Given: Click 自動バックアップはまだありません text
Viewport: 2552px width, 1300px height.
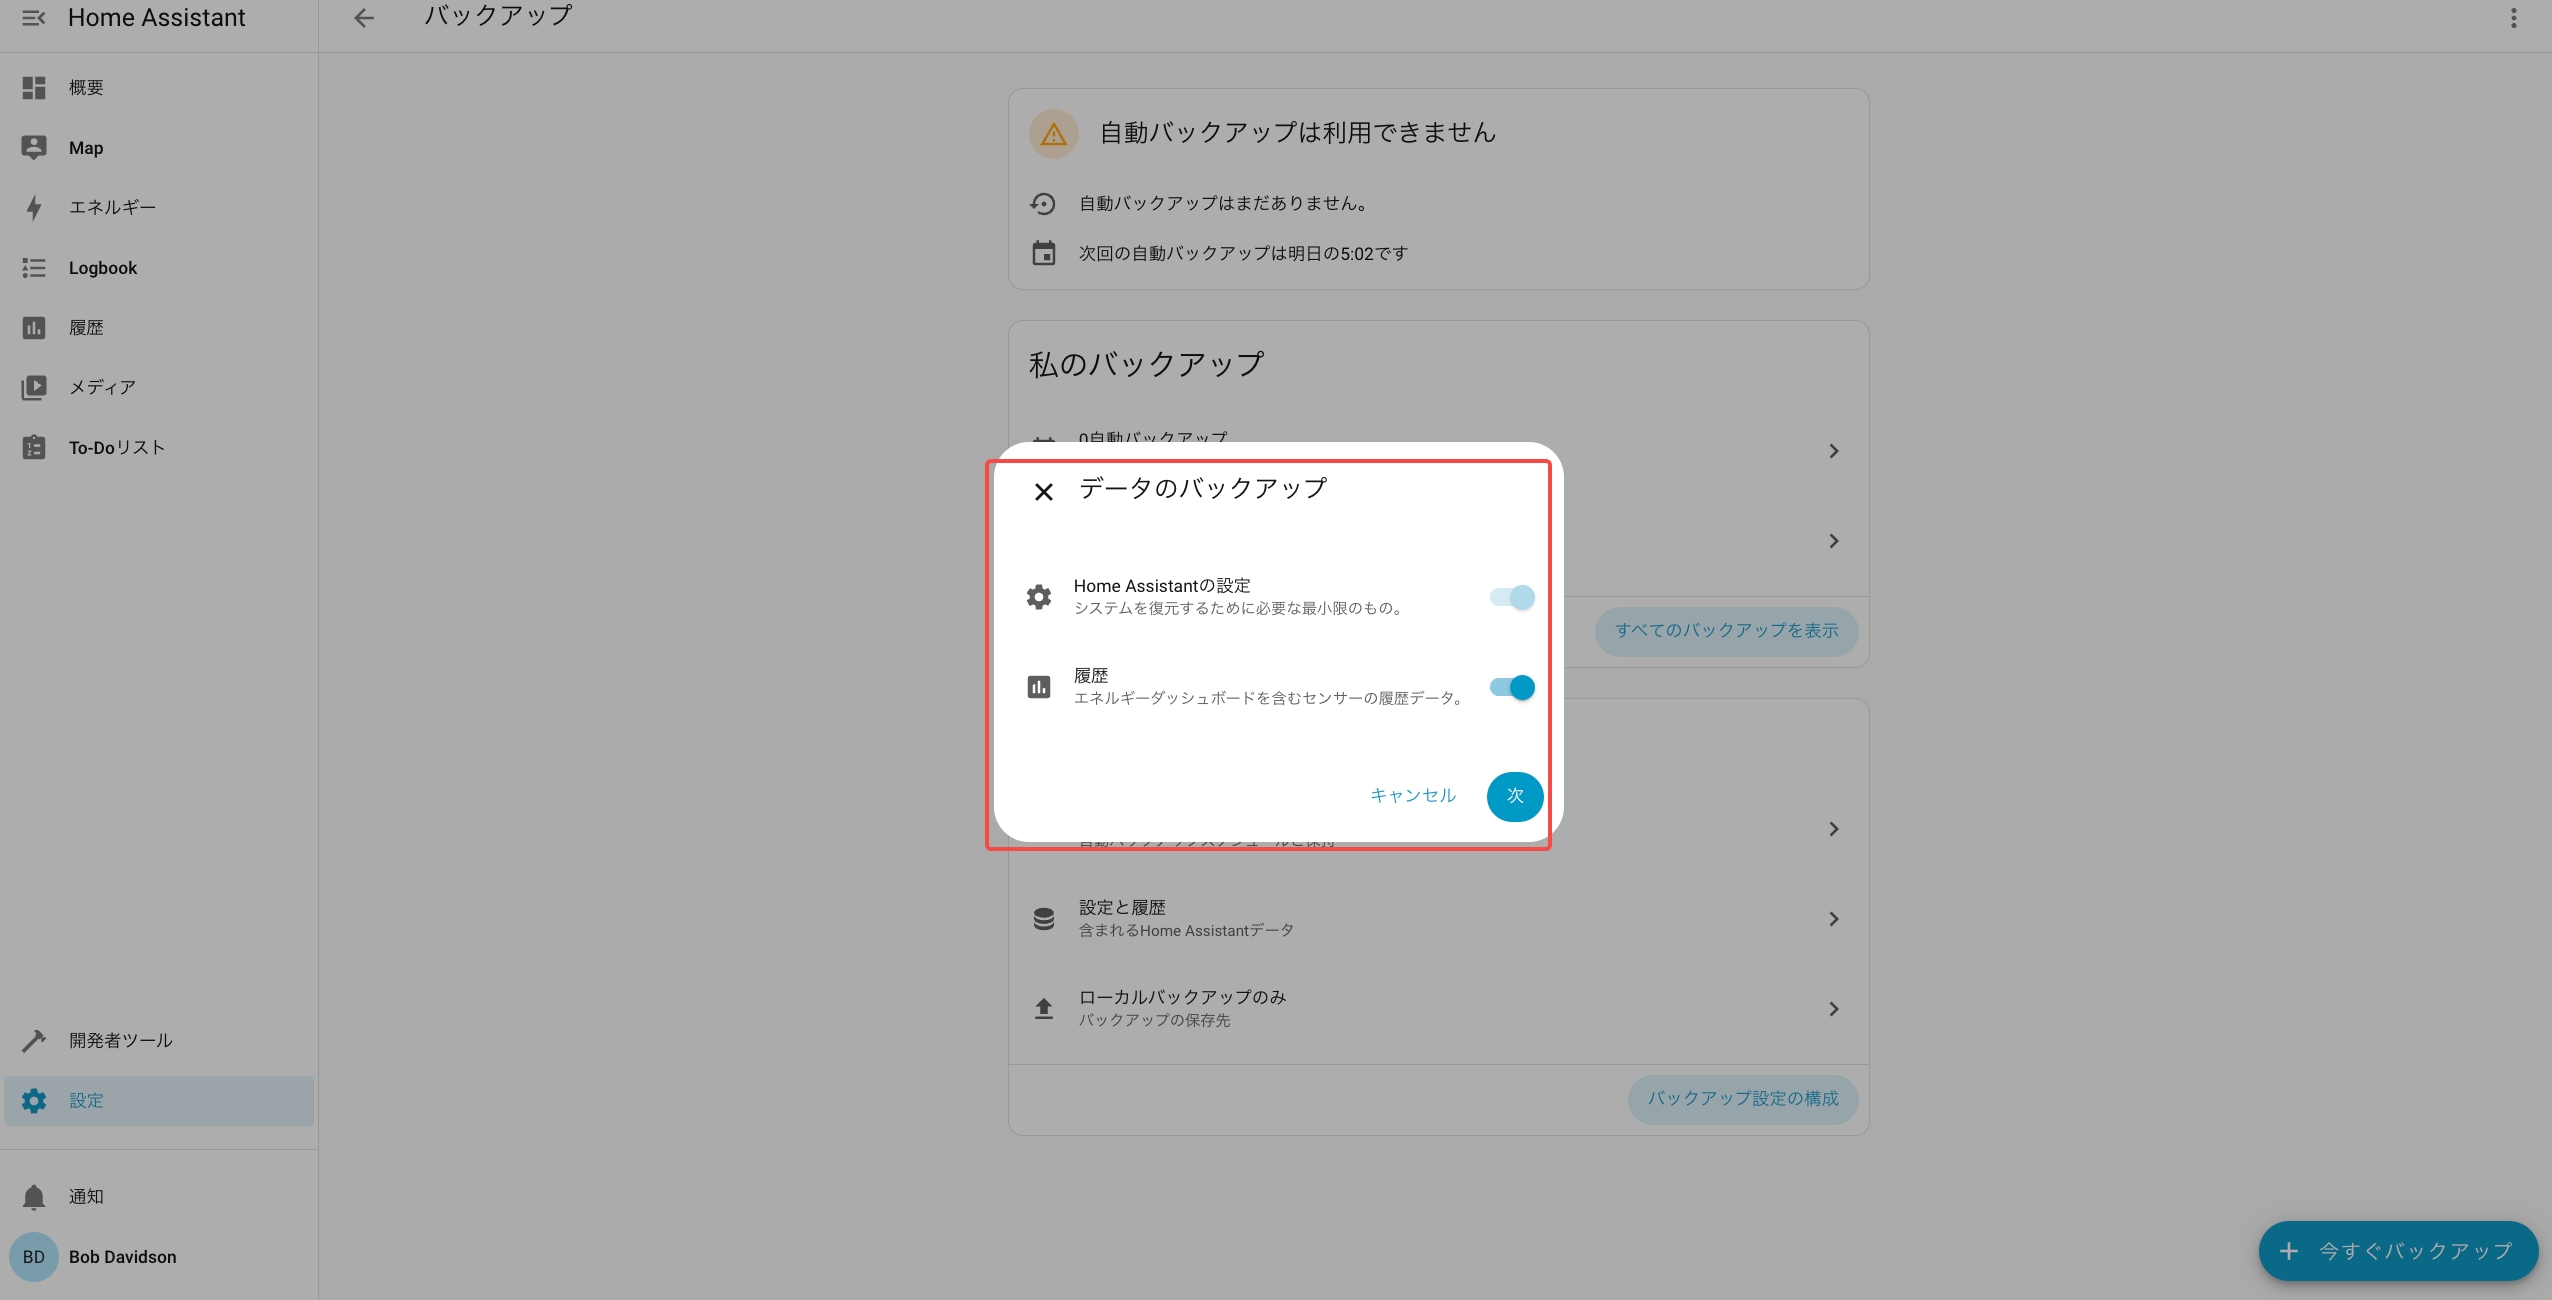Looking at the screenshot, I should click(1223, 204).
